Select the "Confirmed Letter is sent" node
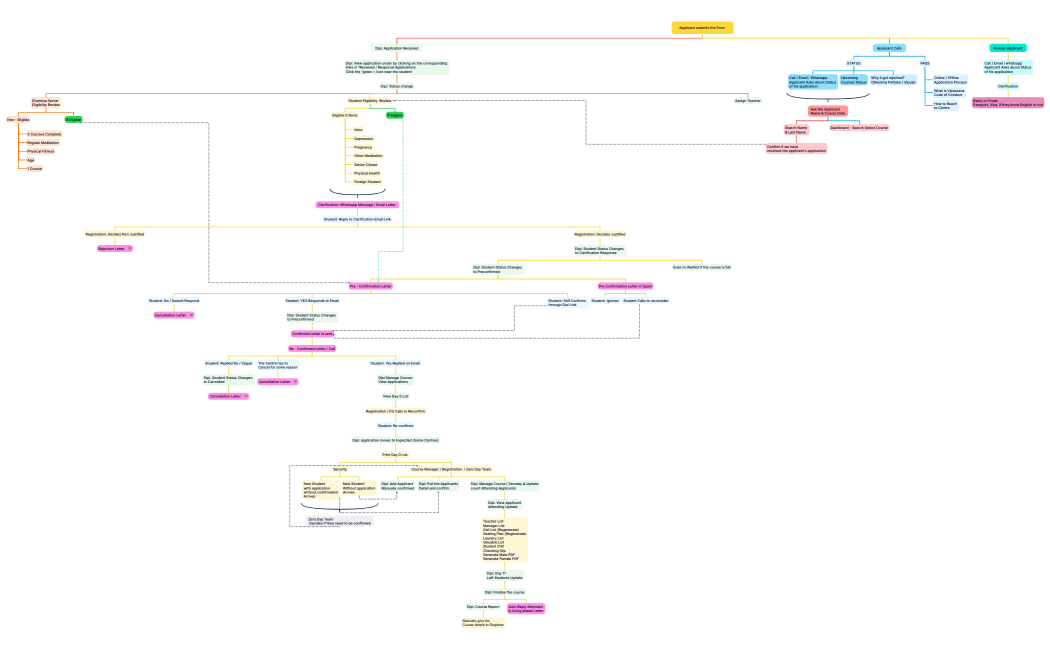Viewport: 1050px width, 650px height. pyautogui.click(x=312, y=333)
